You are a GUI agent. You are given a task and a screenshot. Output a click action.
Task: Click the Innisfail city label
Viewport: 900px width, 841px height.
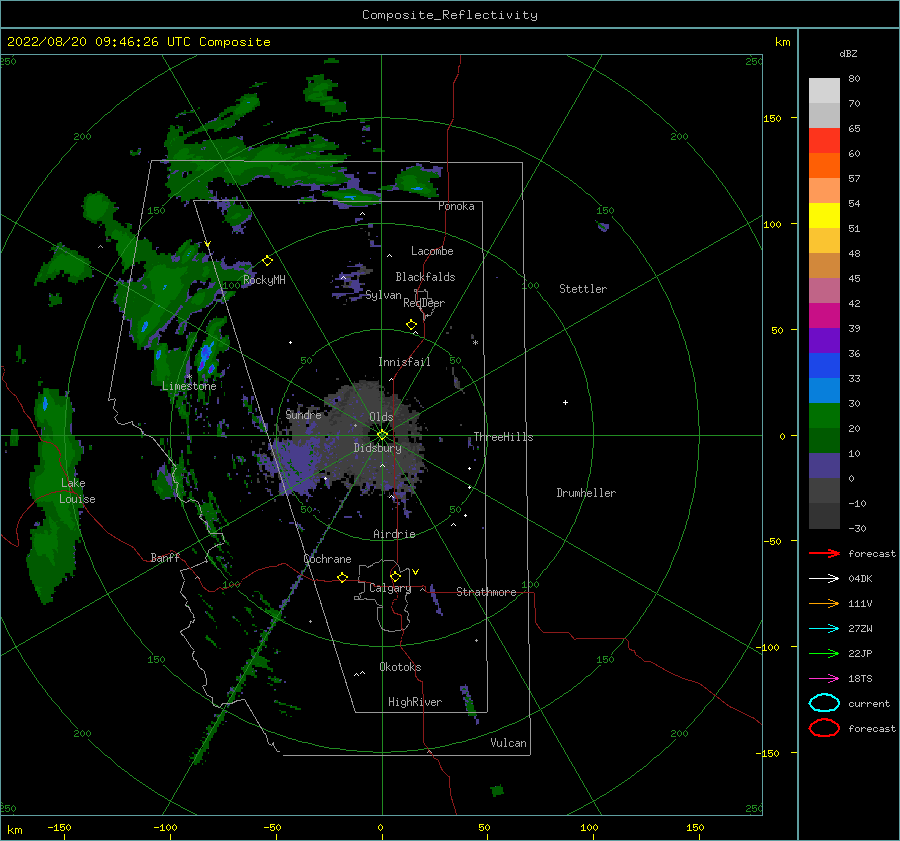tap(404, 362)
